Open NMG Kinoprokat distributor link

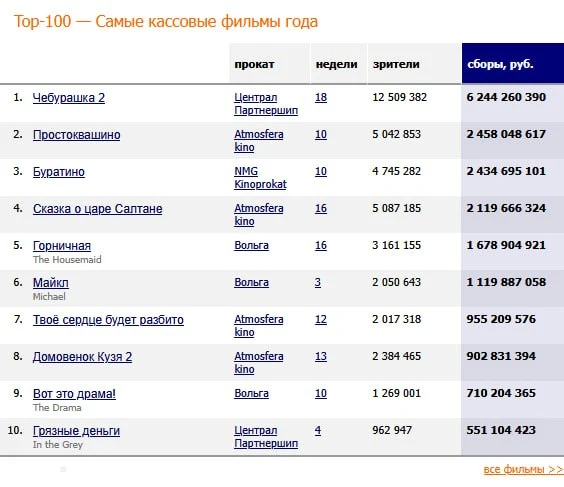click(260, 178)
